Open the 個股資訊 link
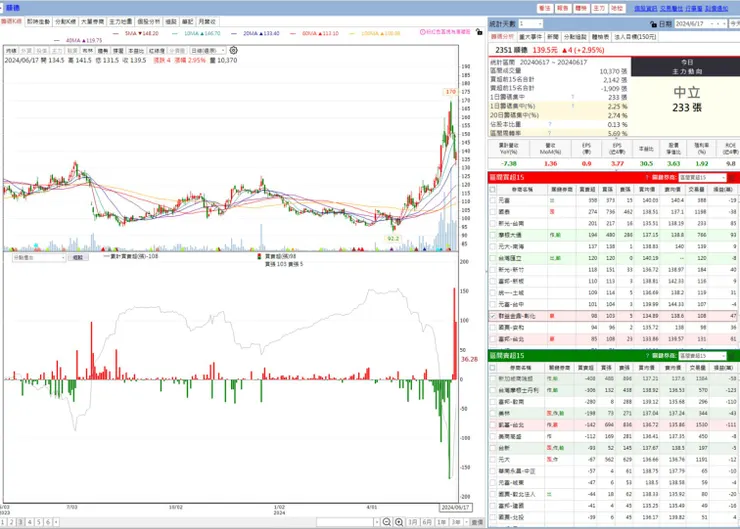740x529 pixels. click(646, 8)
